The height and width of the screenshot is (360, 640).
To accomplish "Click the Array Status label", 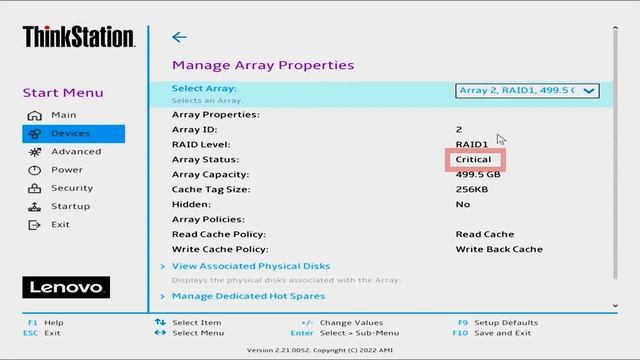I will tap(205, 160).
